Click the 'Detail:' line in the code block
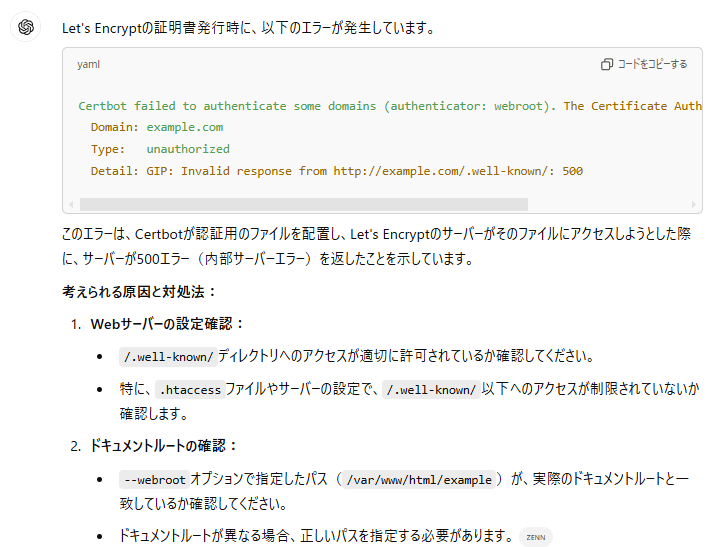Screen dimensions: 715x547 [x=337, y=171]
